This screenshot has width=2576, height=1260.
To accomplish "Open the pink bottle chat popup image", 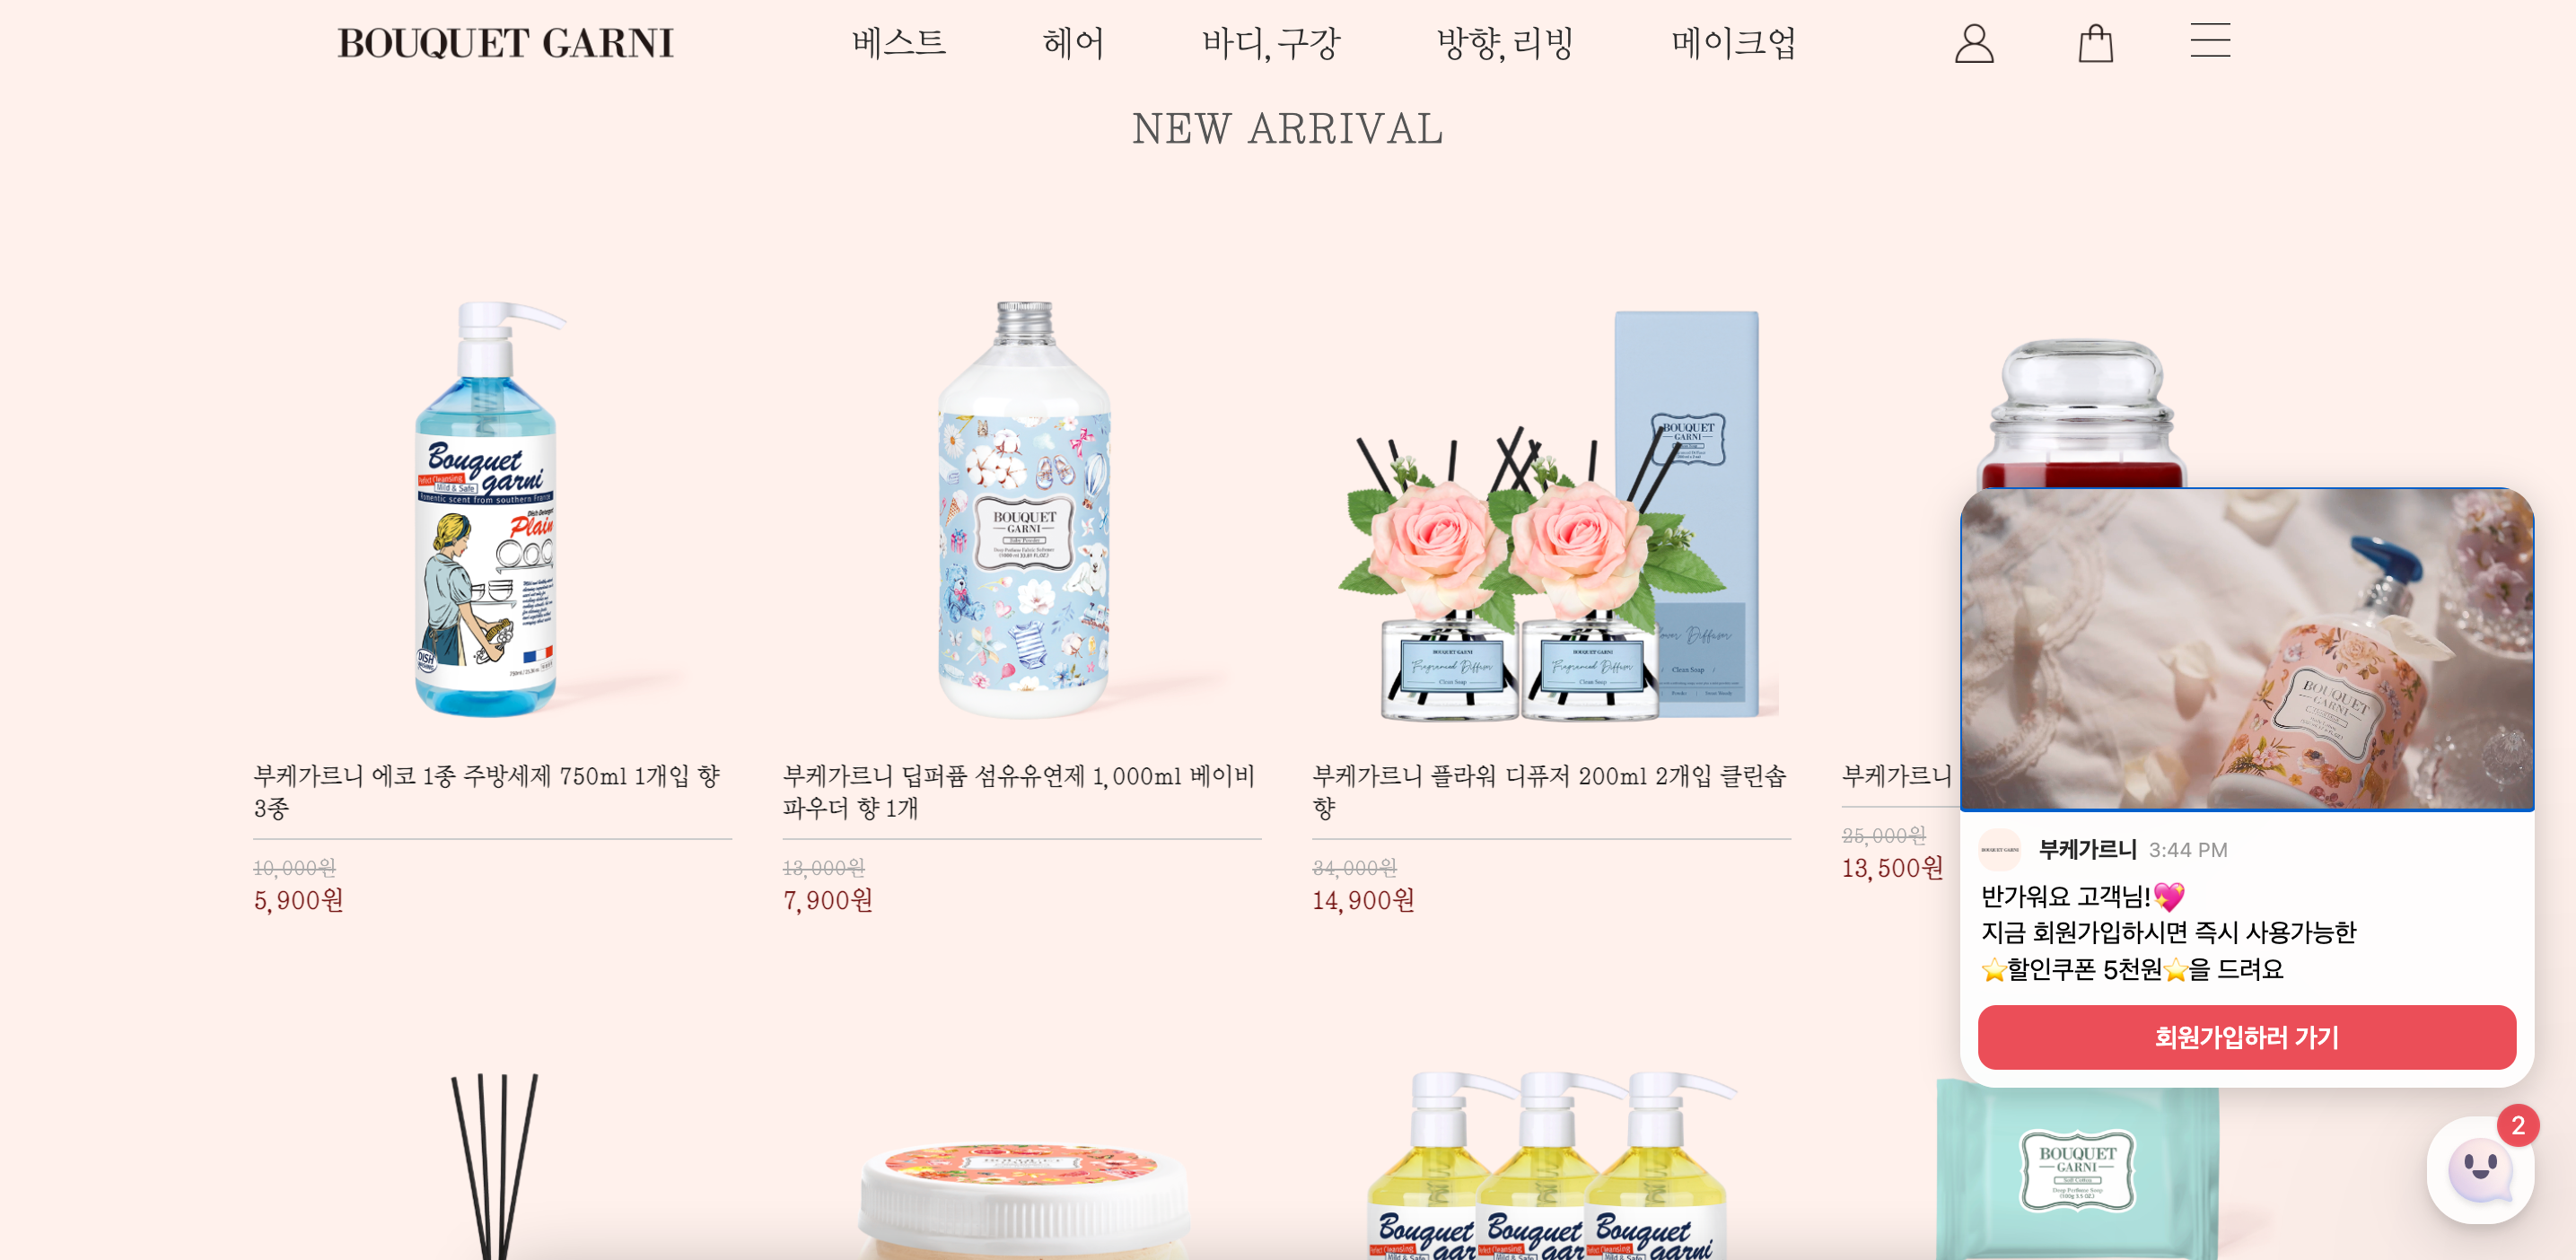I will [x=2246, y=649].
